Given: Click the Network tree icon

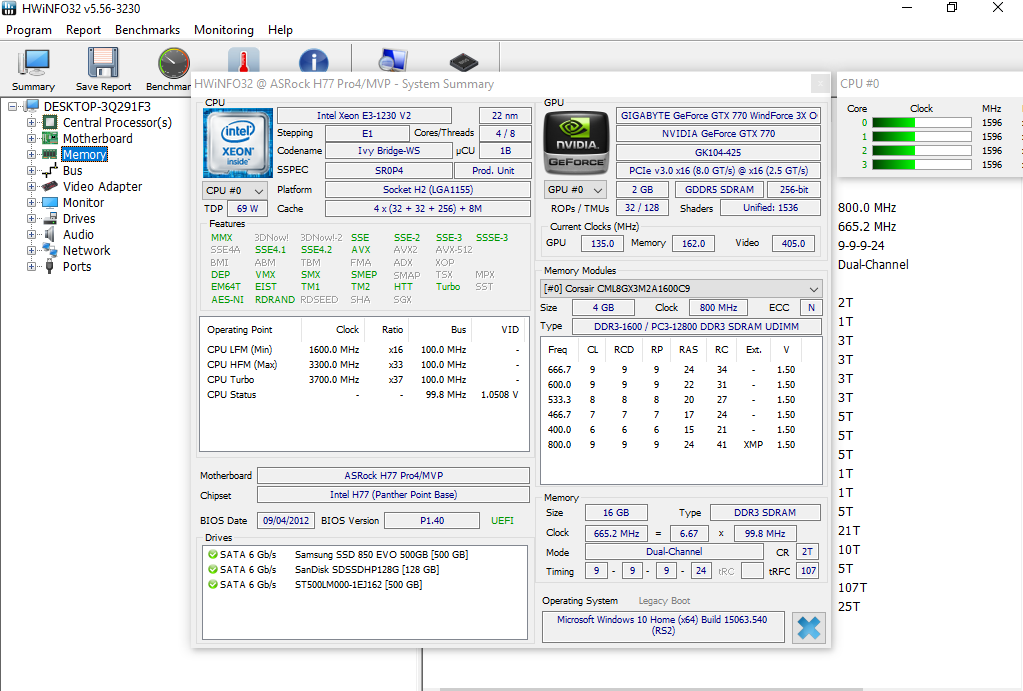Looking at the screenshot, I should [x=50, y=250].
